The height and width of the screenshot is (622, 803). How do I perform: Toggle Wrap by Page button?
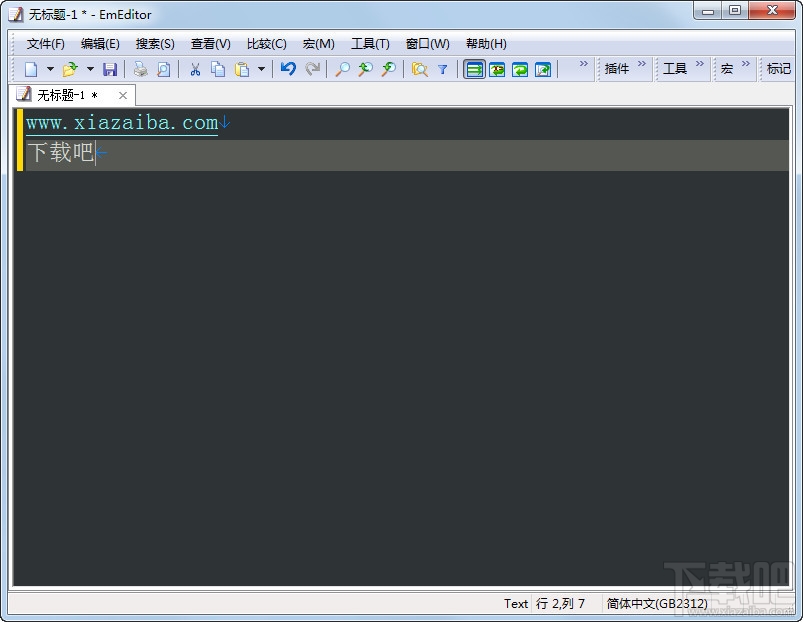(x=543, y=69)
